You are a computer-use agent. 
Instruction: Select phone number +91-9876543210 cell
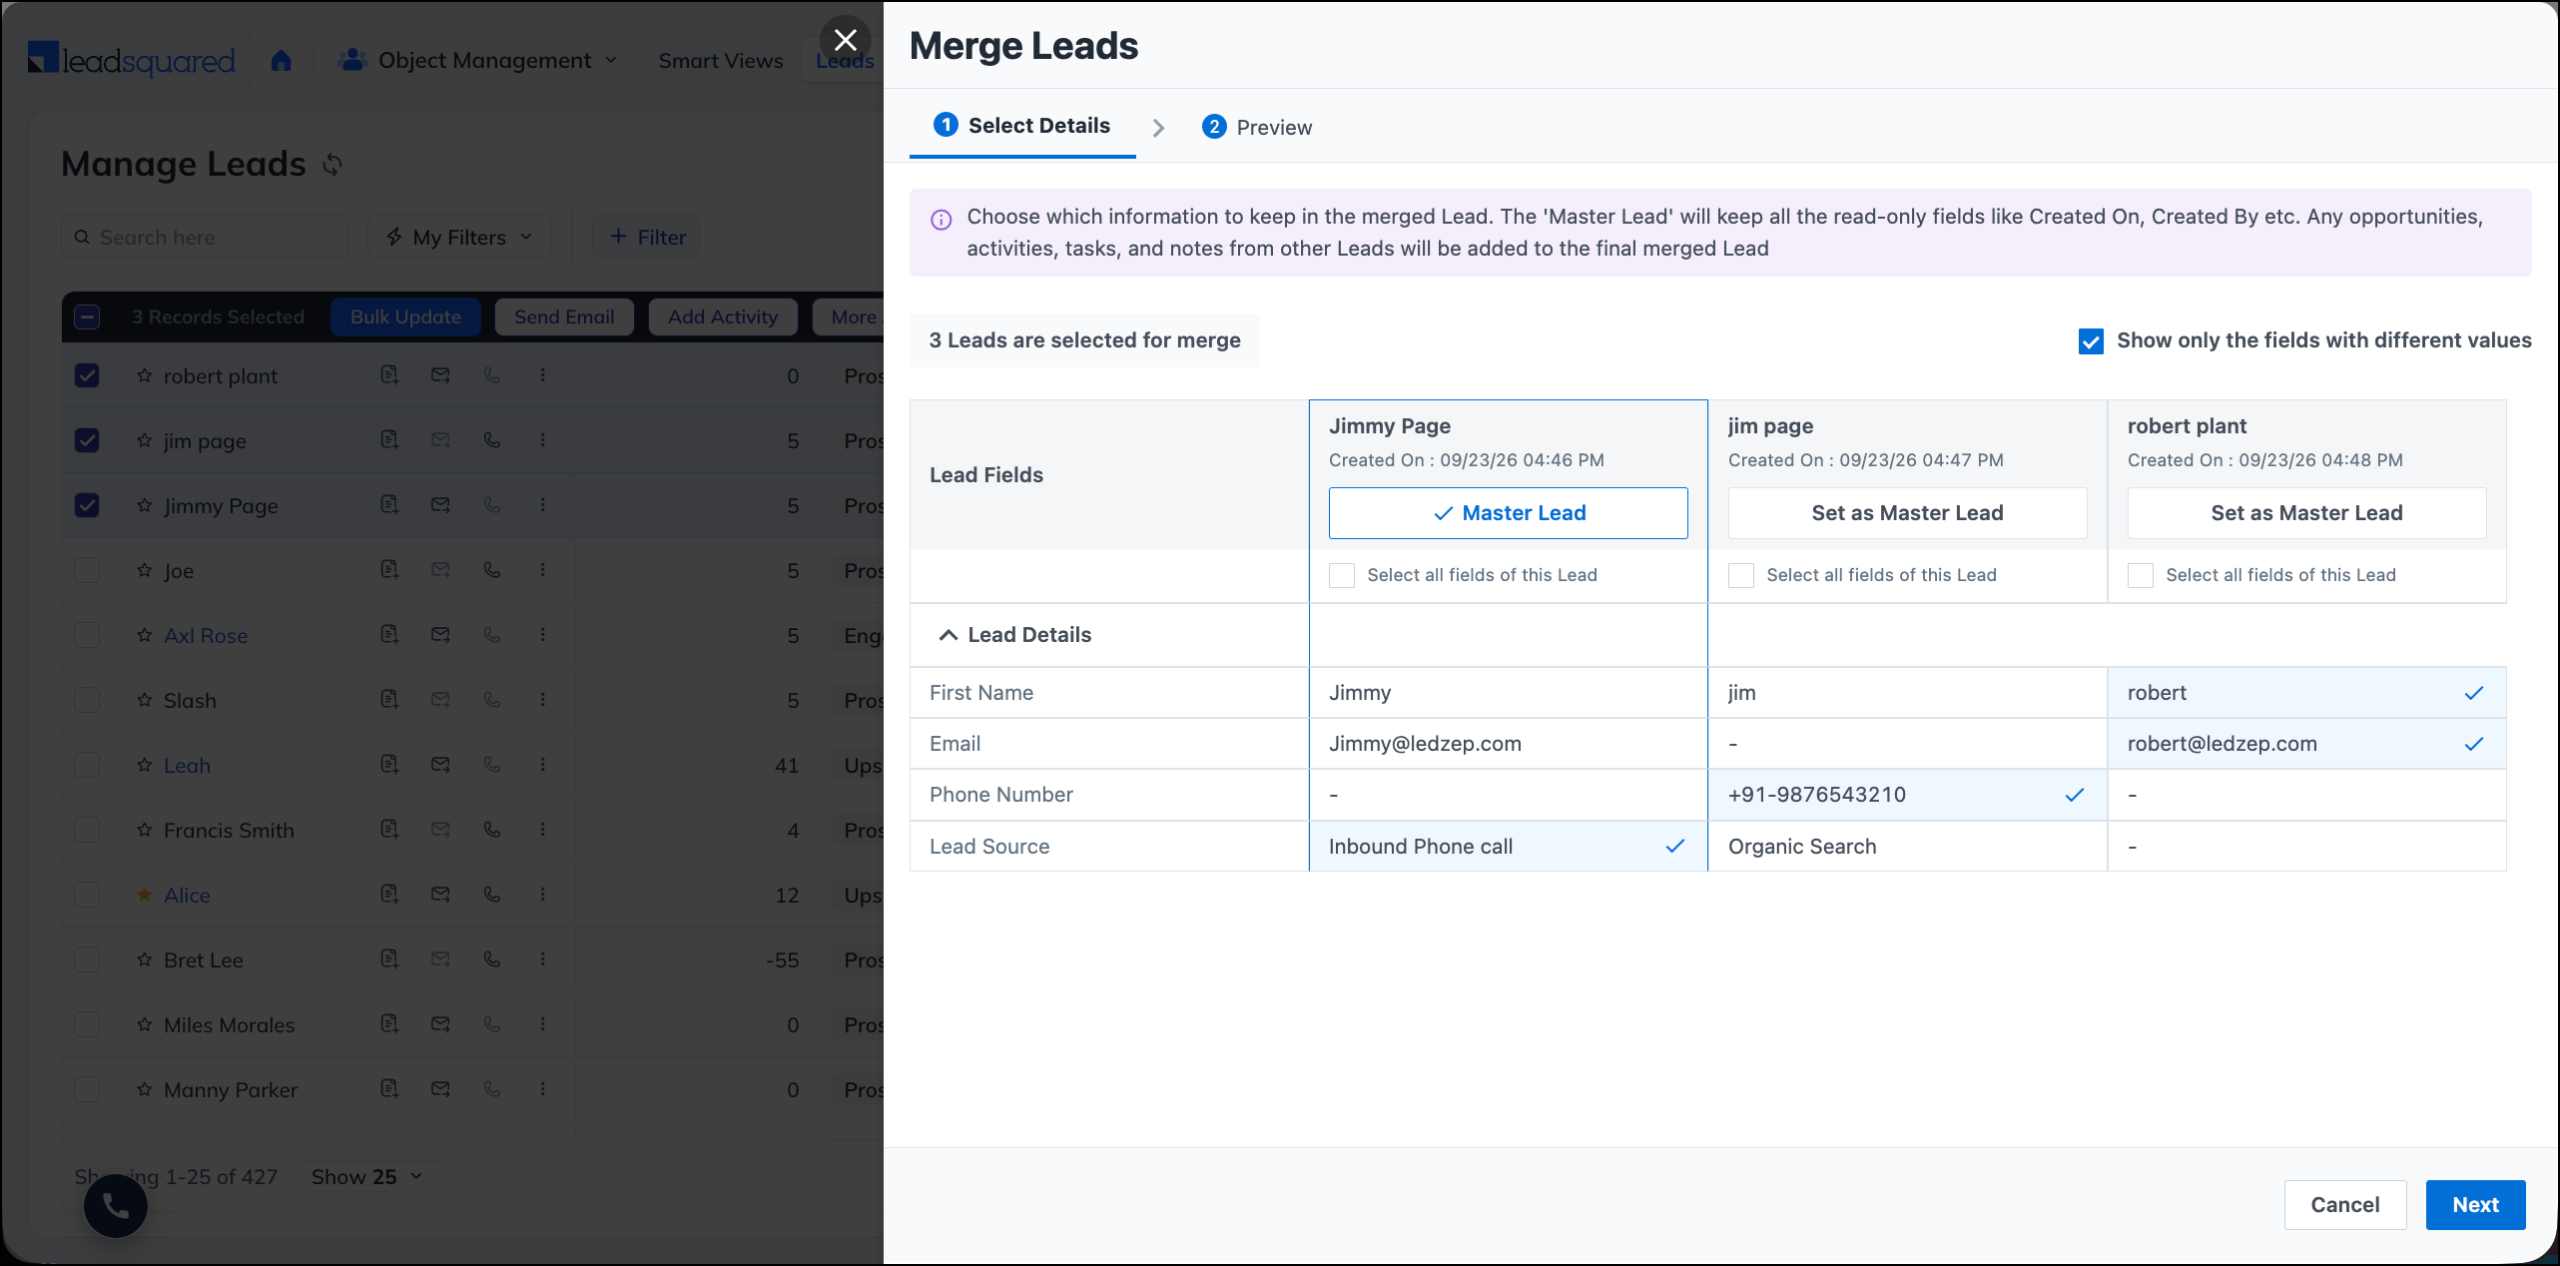(1907, 795)
